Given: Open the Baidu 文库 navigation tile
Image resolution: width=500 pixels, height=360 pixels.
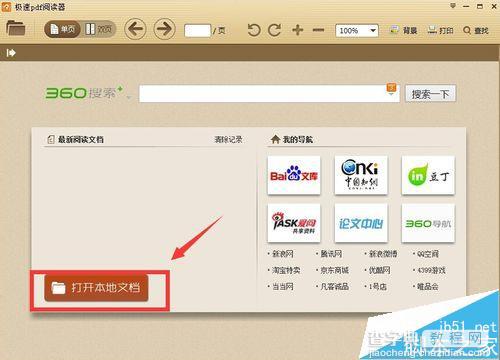Looking at the screenshot, I should (294, 175).
